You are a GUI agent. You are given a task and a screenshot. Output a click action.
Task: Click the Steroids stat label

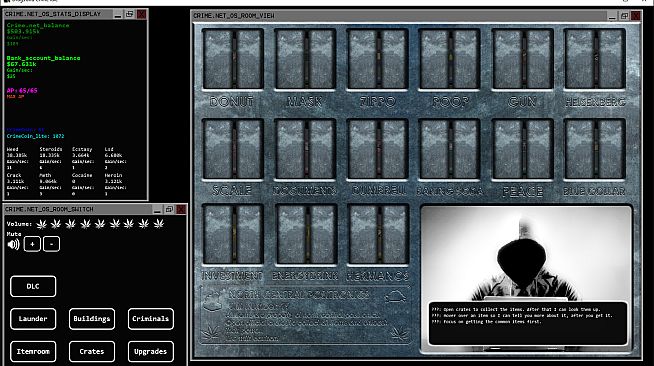[51, 149]
